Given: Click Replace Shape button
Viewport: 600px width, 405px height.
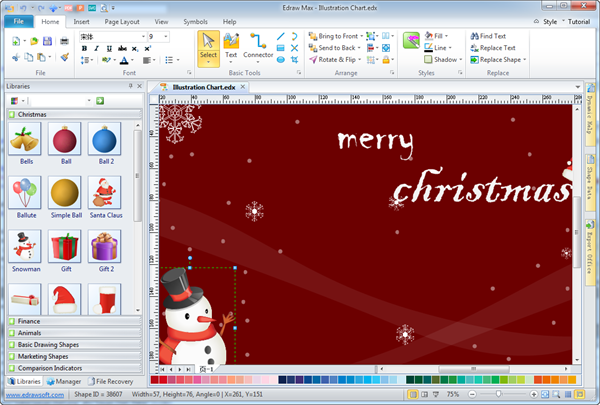Looking at the screenshot, I should click(x=498, y=60).
